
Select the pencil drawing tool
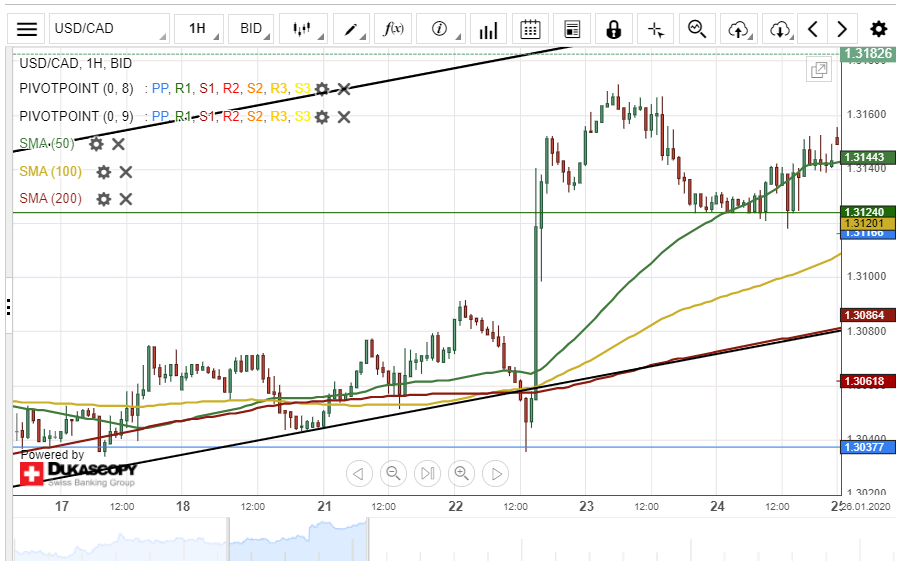click(351, 29)
